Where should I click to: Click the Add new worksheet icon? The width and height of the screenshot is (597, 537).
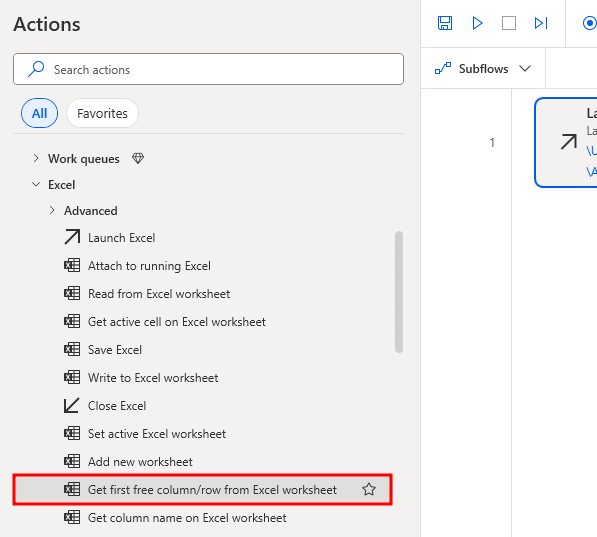point(72,461)
